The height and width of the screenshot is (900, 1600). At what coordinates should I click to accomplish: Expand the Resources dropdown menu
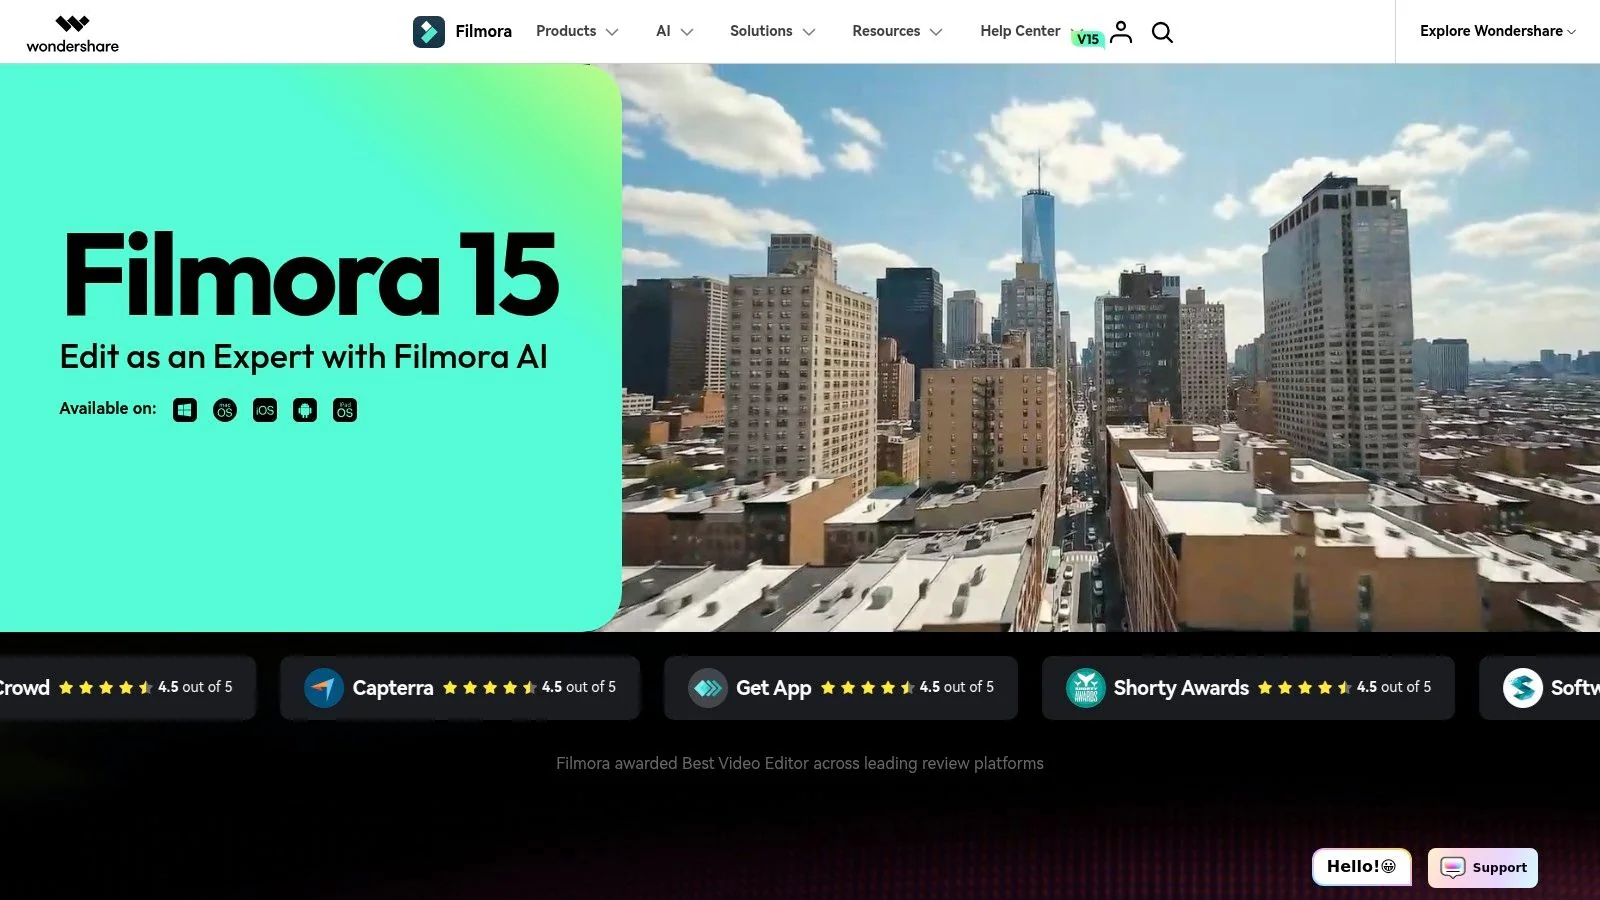point(897,31)
